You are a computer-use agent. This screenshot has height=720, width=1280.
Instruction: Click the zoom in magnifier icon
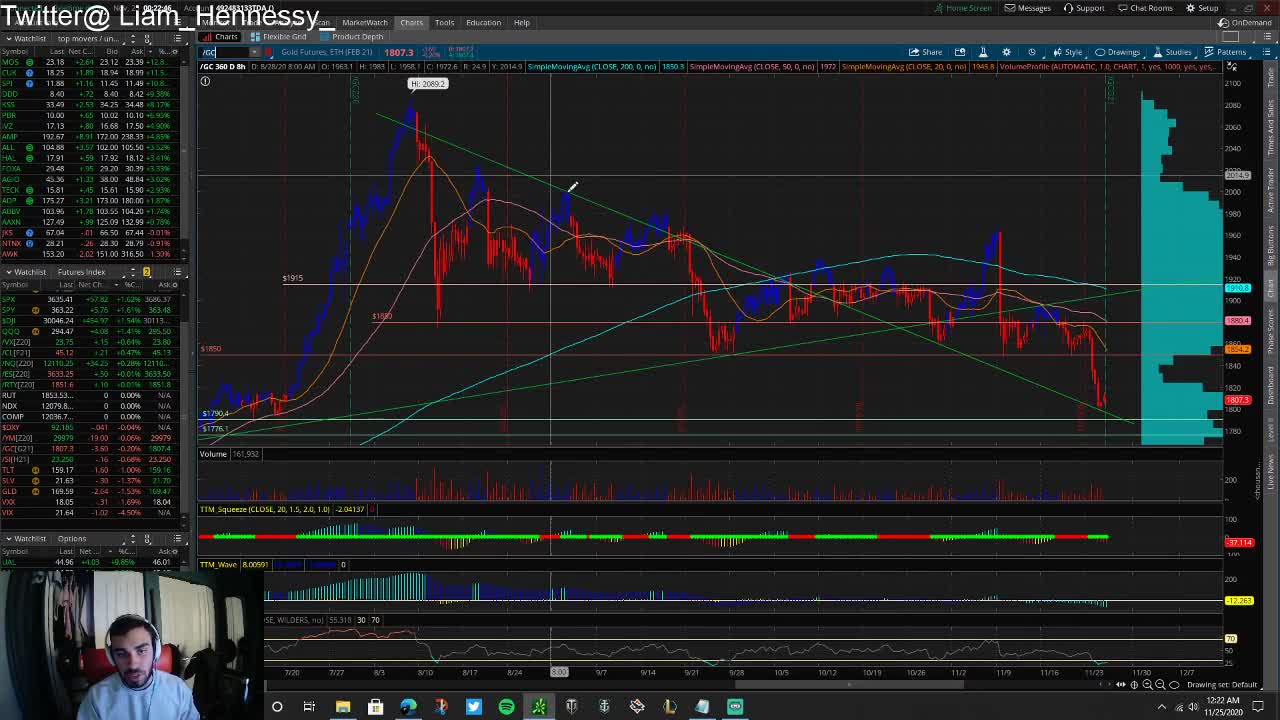1148,685
